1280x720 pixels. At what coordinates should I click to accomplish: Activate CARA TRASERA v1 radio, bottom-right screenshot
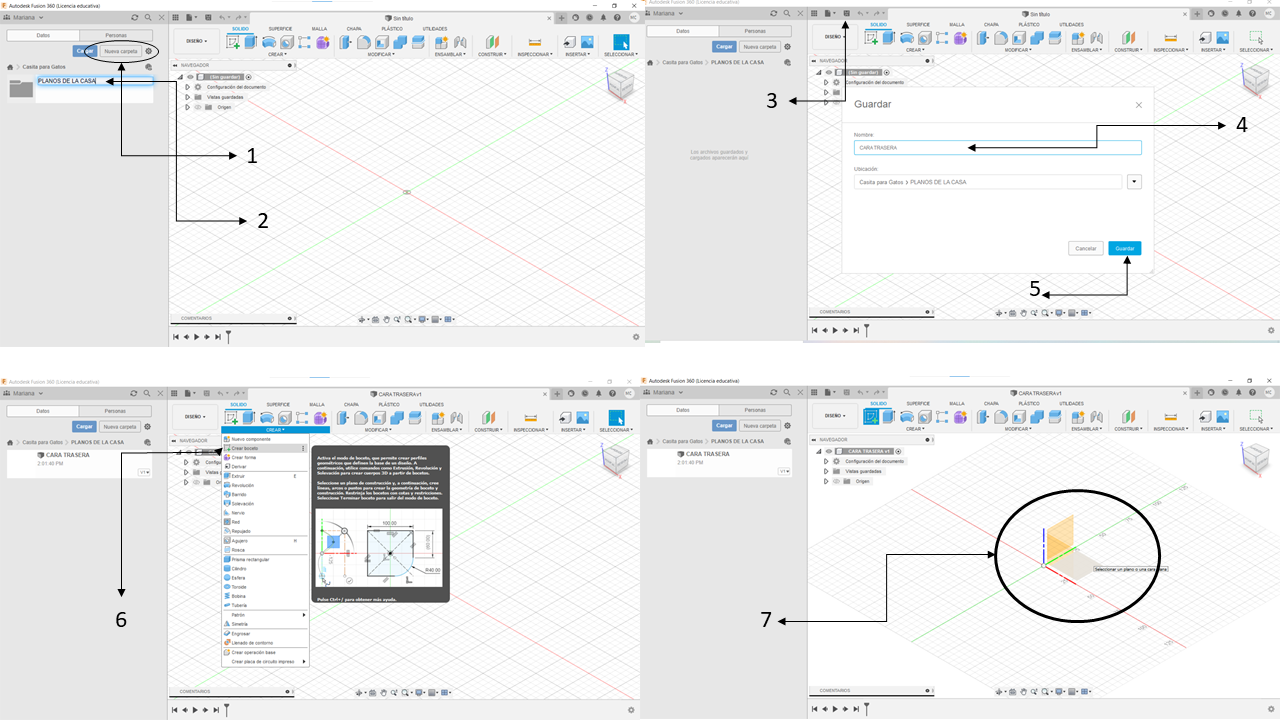900,451
